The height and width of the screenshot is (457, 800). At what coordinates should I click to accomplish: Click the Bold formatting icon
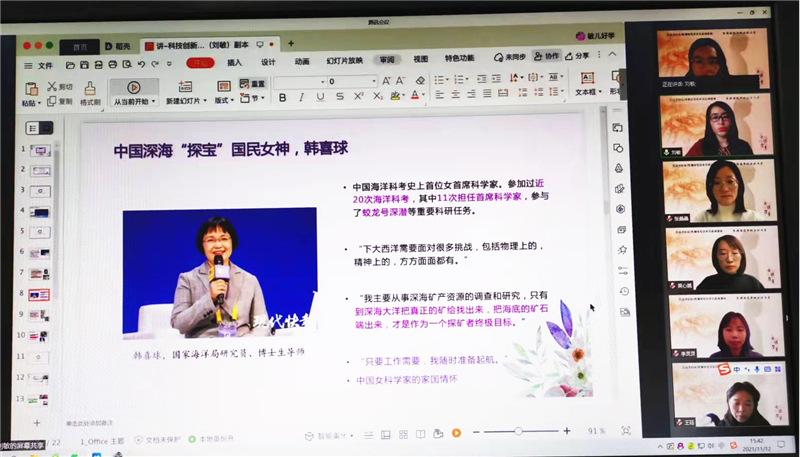click(x=283, y=97)
